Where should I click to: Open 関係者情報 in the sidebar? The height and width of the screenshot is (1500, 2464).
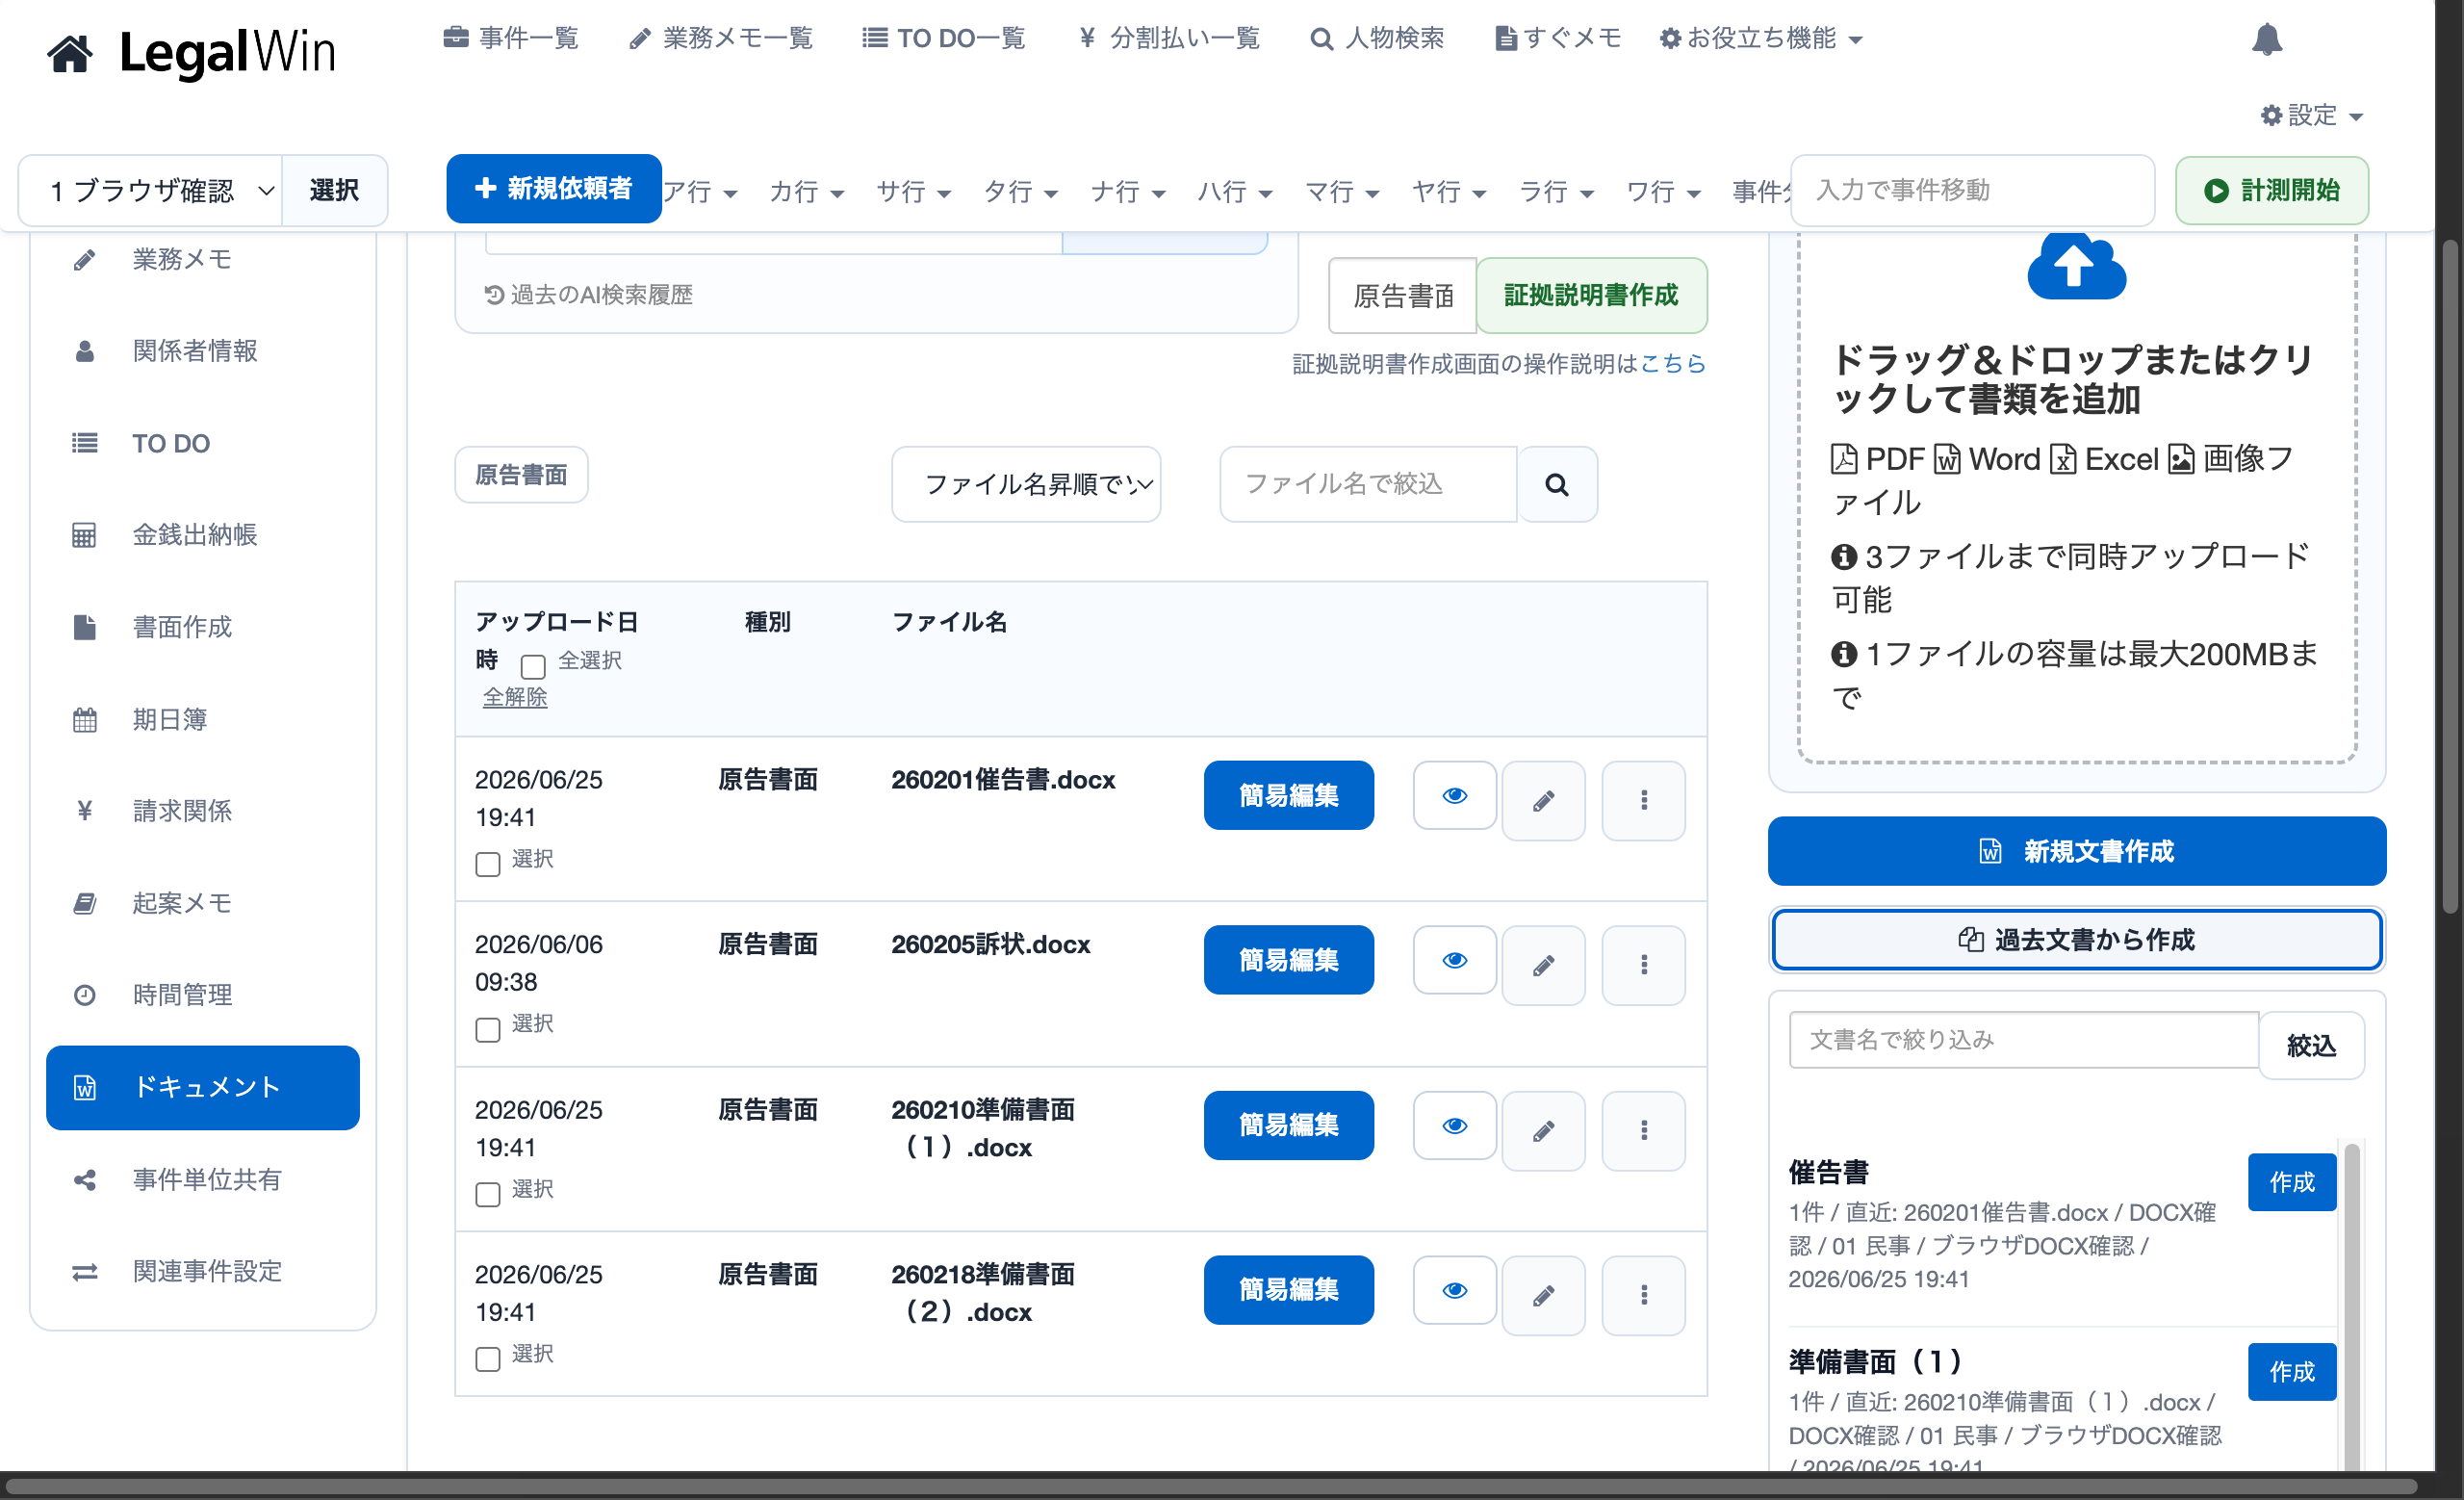point(203,351)
